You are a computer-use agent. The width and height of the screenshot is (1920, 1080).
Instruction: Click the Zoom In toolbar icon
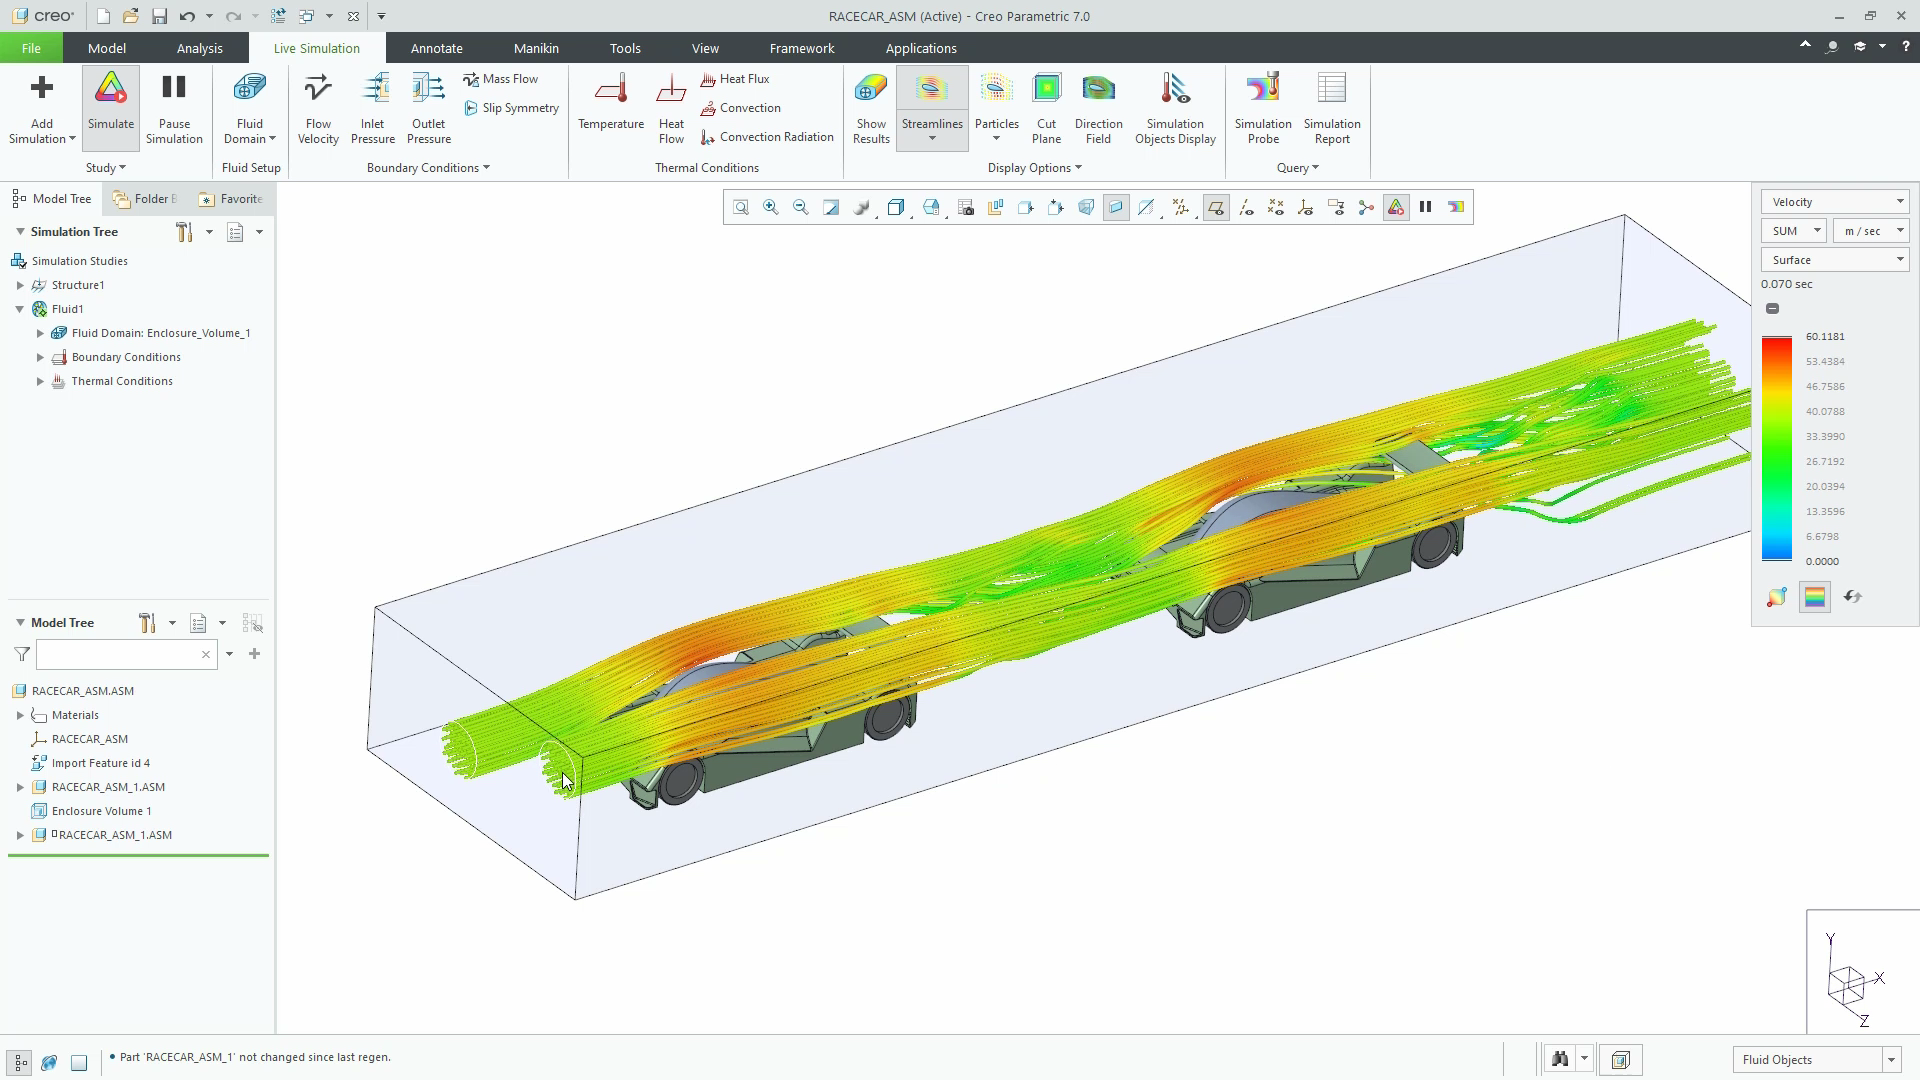(x=771, y=207)
